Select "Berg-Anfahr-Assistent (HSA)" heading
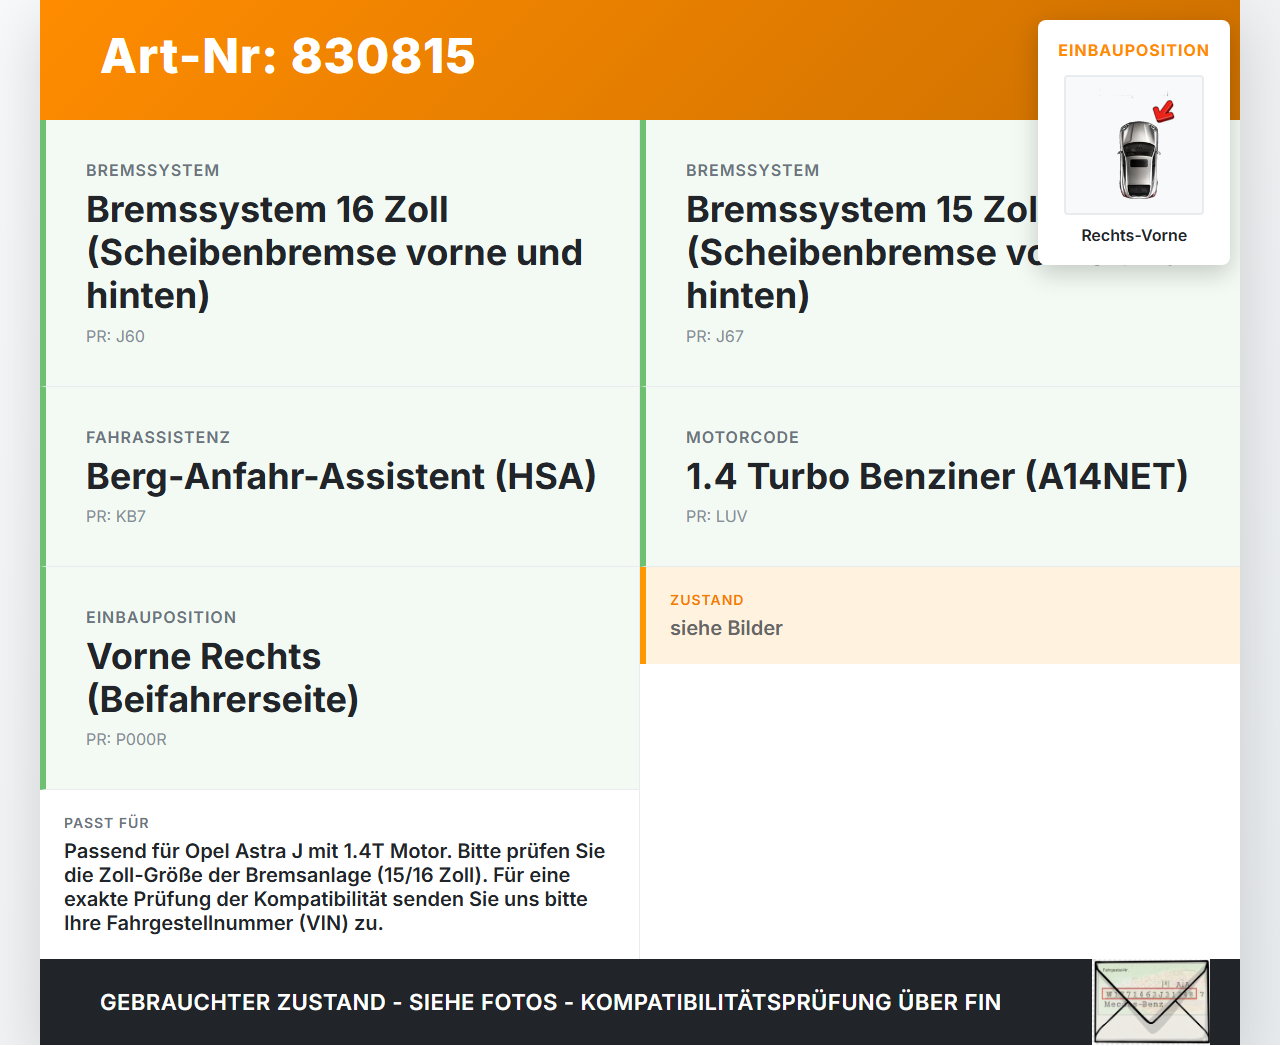Viewport: 1280px width, 1046px height. 341,476
